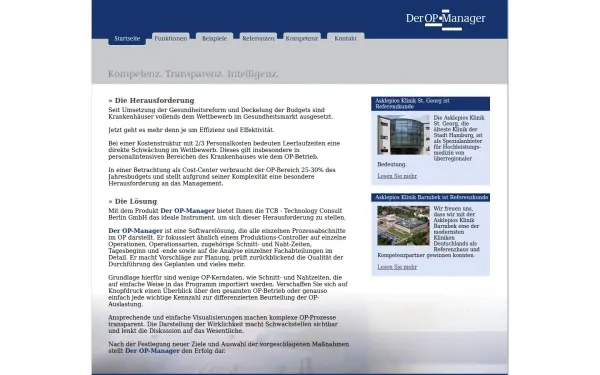Click 'Asklepios Klinik Barmbek ist Referenzkunde' header

[x=430, y=197]
